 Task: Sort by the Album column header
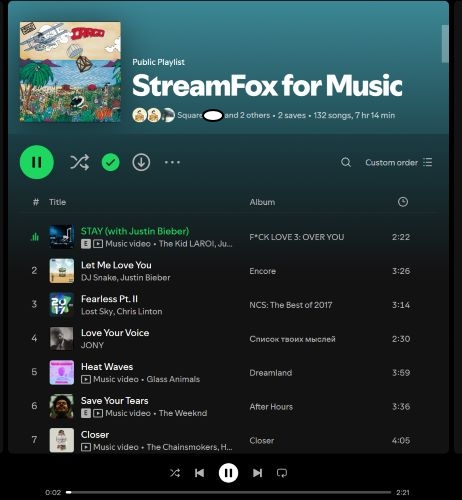(x=262, y=202)
